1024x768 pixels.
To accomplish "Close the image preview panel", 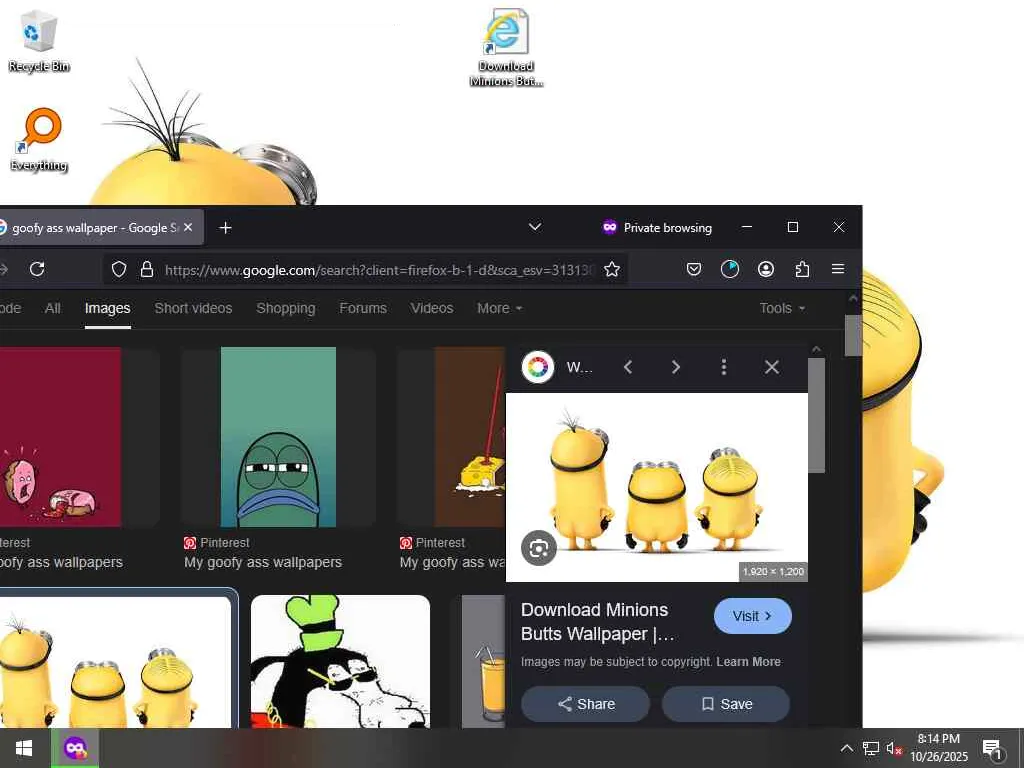I will tap(772, 367).
